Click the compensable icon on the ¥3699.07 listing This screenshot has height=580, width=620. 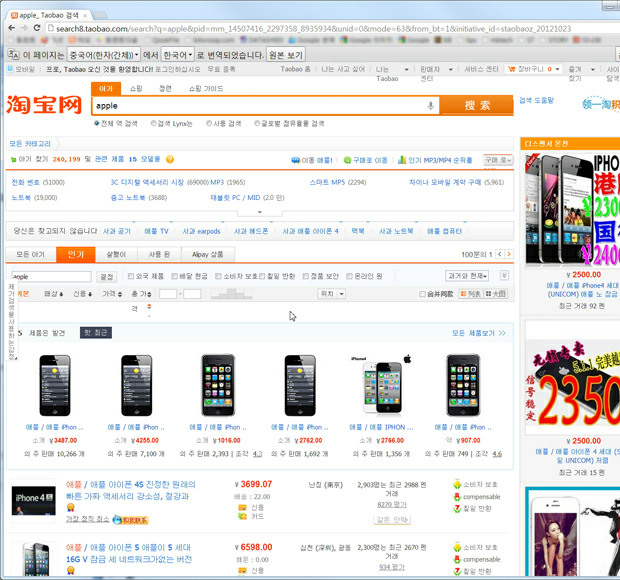[457, 497]
